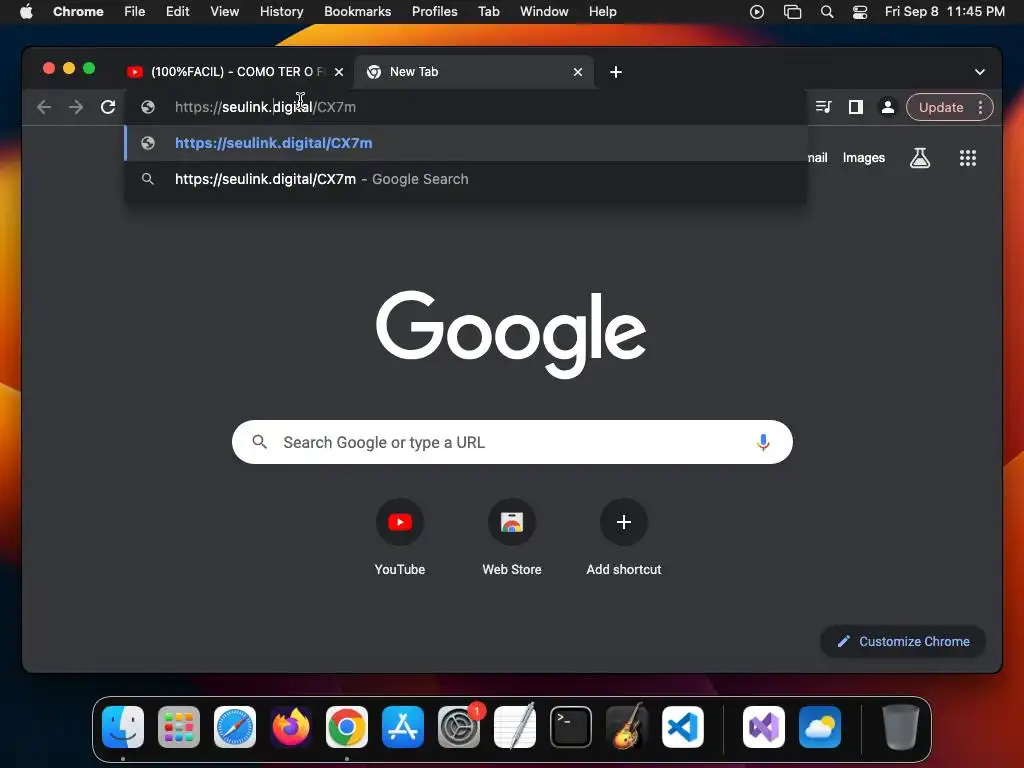Open the Help menu
Image resolution: width=1024 pixels, height=768 pixels.
(602, 12)
